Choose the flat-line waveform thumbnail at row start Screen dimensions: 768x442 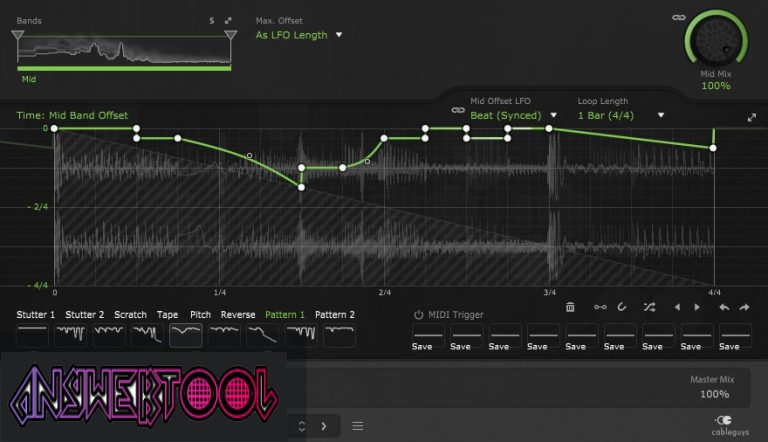tap(32, 335)
